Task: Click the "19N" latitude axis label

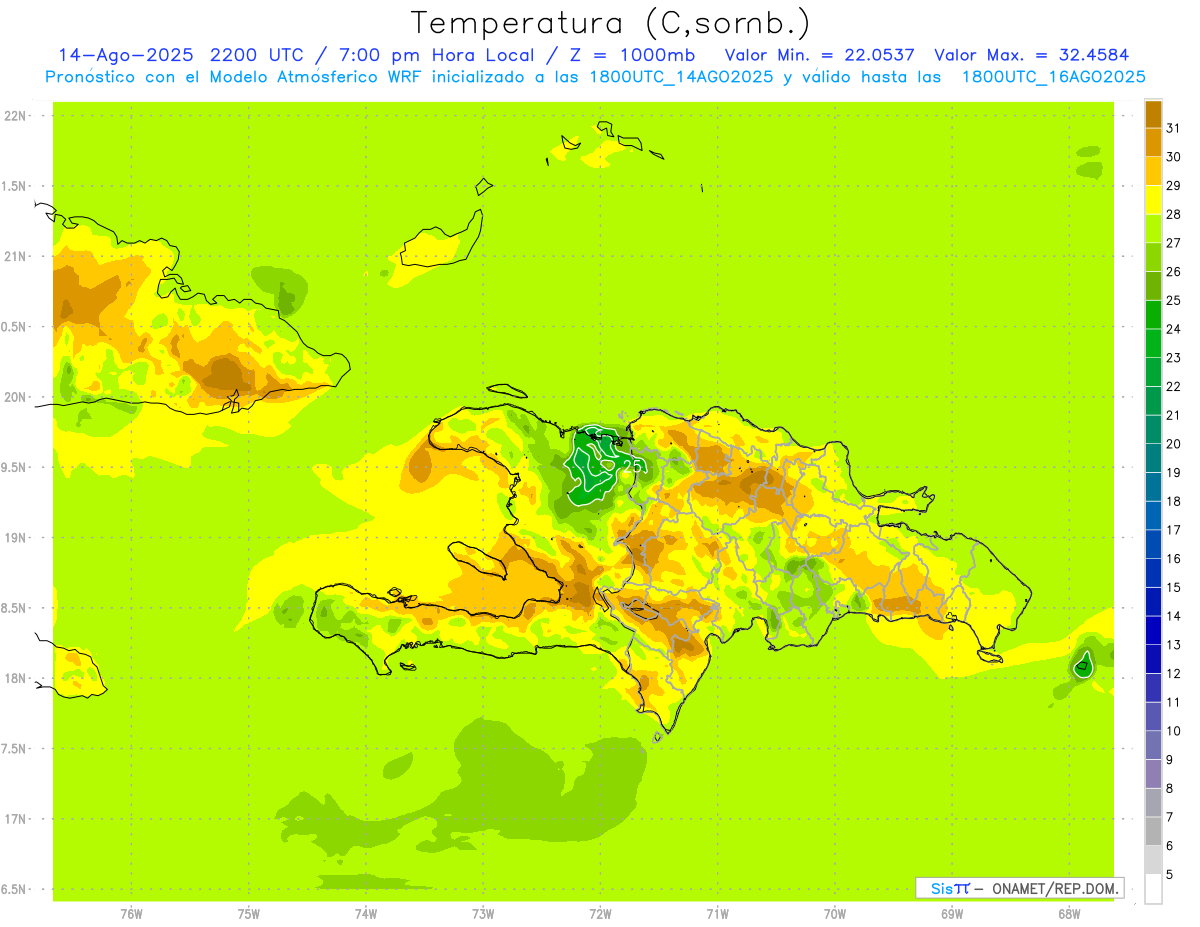Action: (16, 538)
